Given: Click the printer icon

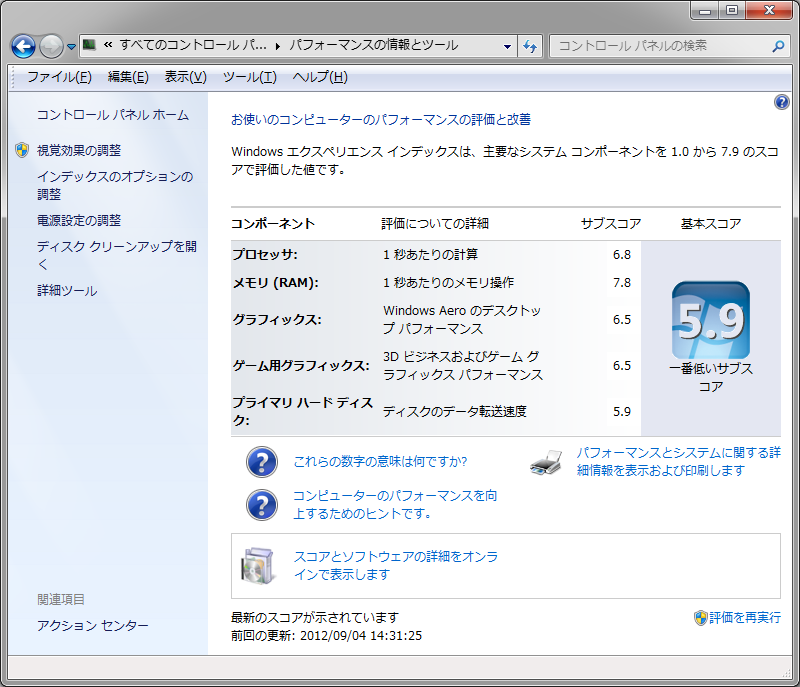Looking at the screenshot, I should coord(546,462).
